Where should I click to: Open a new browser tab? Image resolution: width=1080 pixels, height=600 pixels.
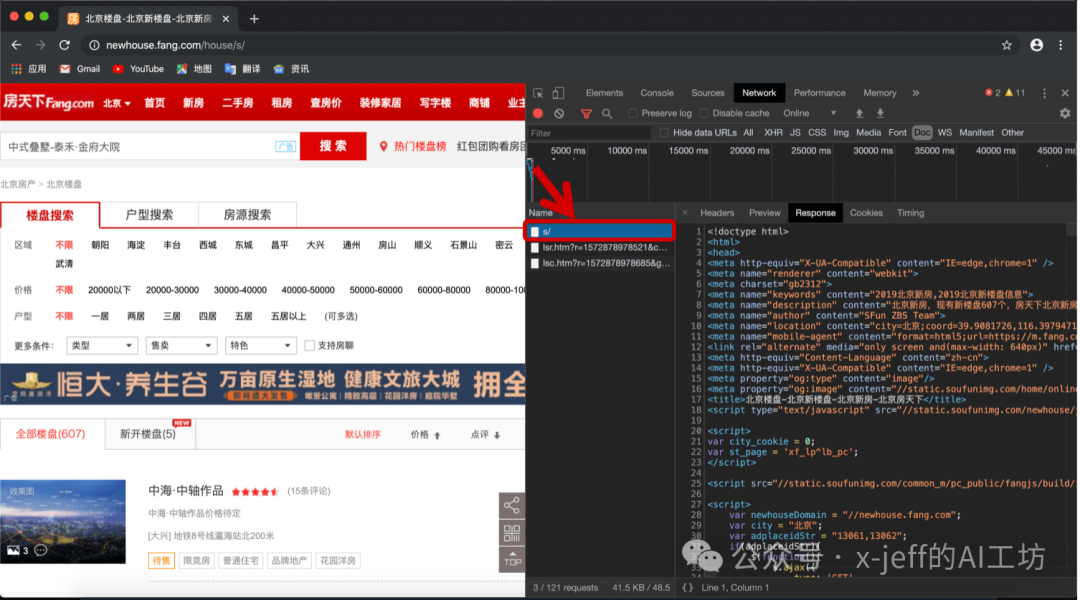[x=254, y=19]
